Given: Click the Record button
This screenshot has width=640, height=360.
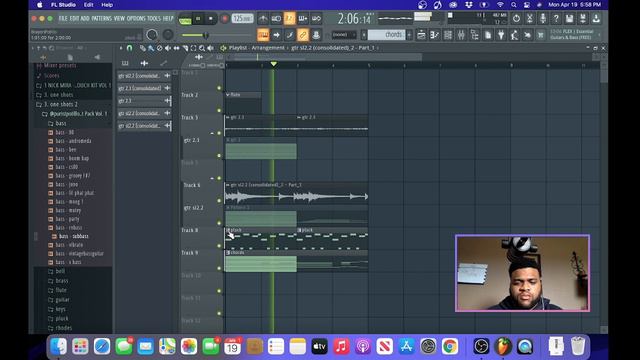Looking at the screenshot, I should point(224,18).
